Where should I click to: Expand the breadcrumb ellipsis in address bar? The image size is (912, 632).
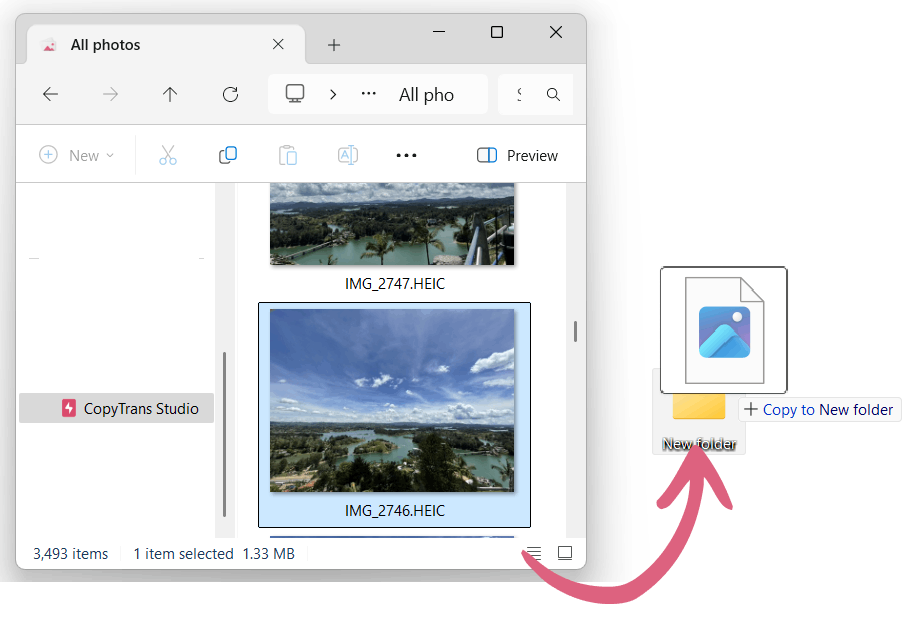[368, 93]
